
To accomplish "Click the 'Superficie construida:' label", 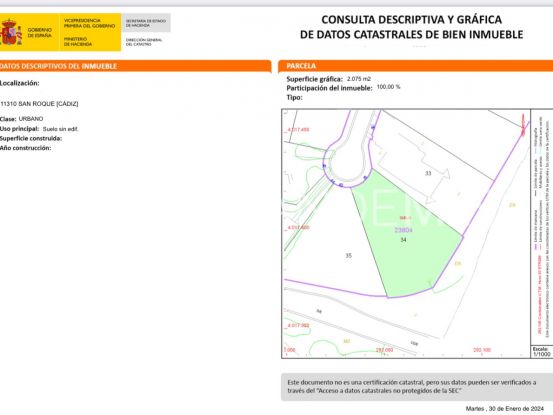I will pos(31,138).
